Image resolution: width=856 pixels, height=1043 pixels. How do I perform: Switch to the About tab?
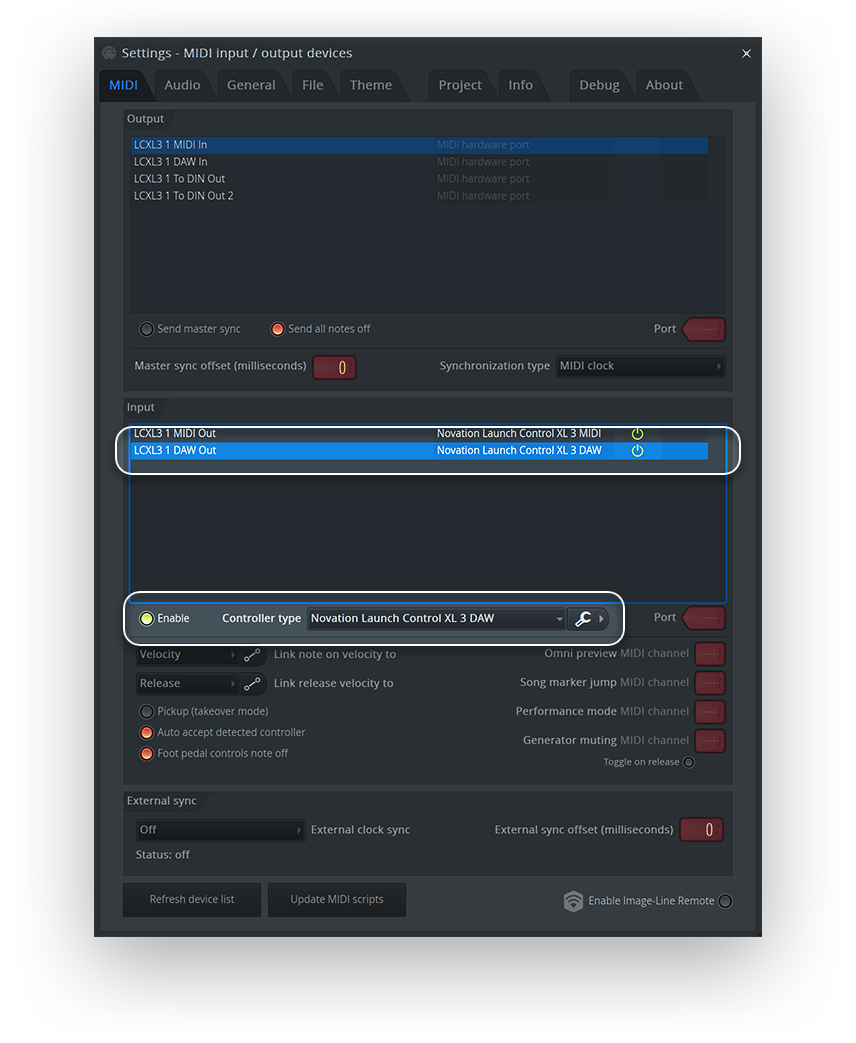coord(664,85)
